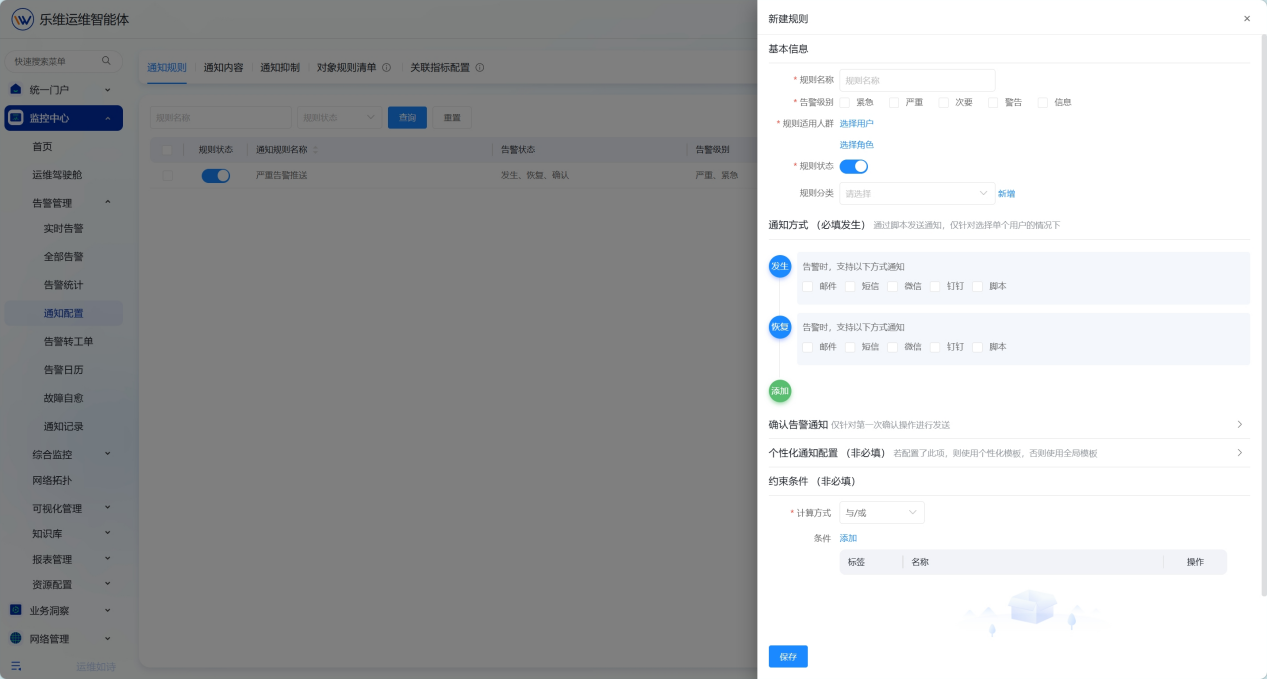The height and width of the screenshot is (679, 1267).
Task: Switch to the 通知规则 tab
Action: tap(167, 68)
